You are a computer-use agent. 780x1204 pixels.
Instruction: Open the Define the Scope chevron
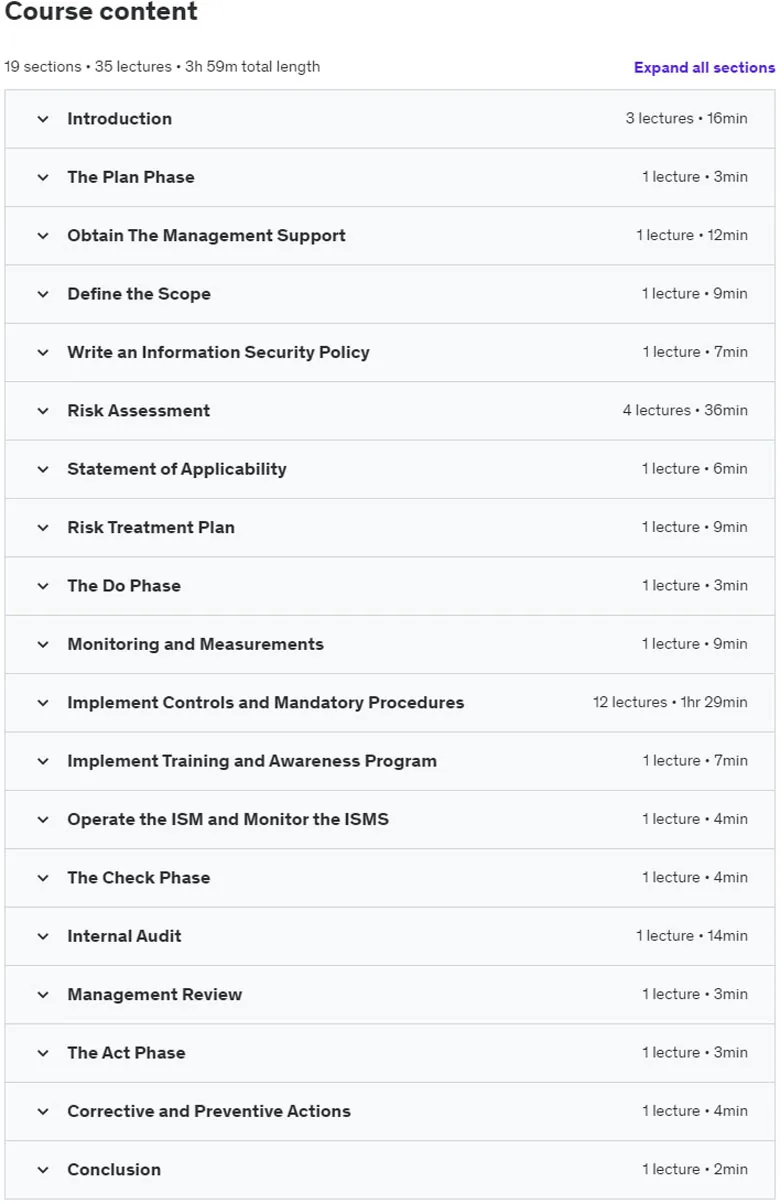point(43,294)
